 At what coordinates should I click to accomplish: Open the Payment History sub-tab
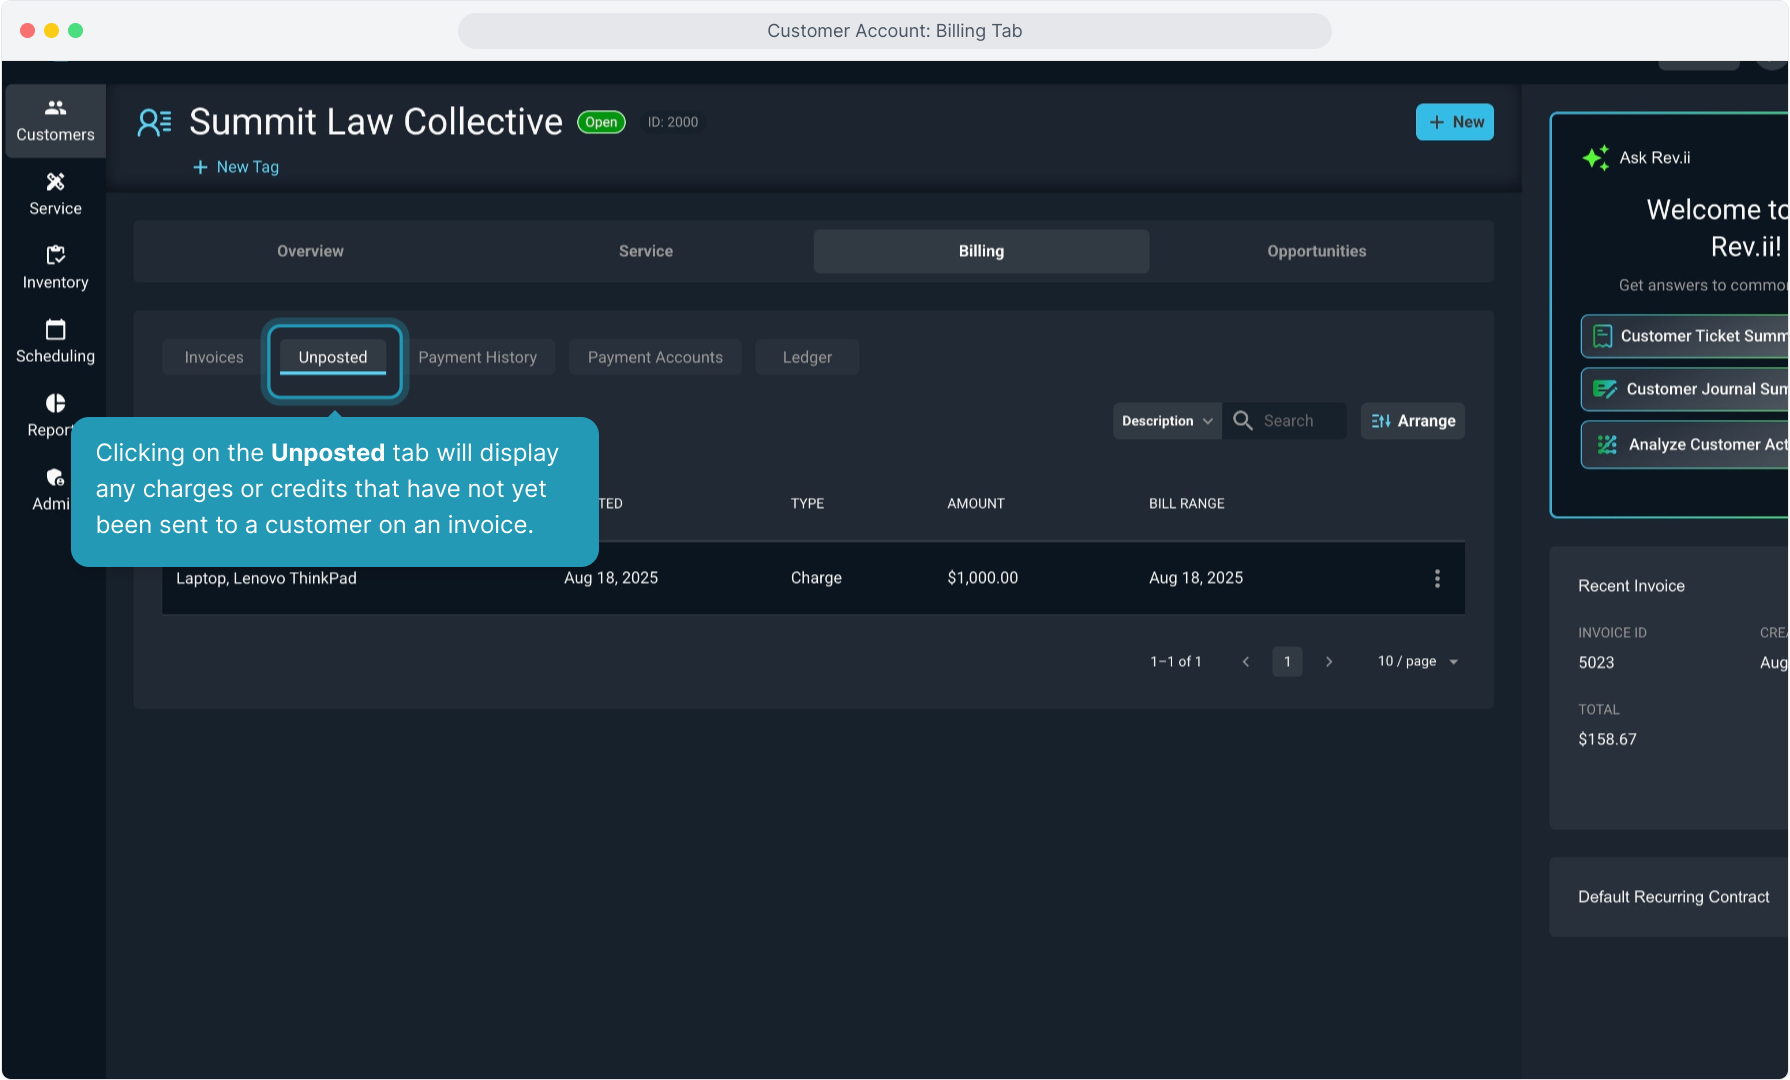tap(477, 357)
